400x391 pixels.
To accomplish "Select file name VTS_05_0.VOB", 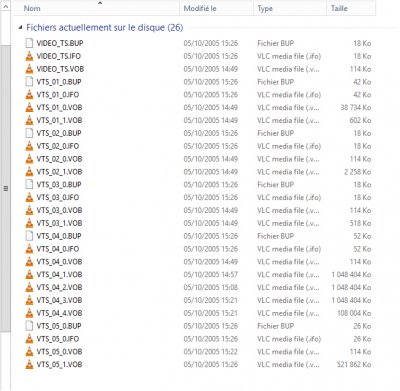I will (59, 352).
